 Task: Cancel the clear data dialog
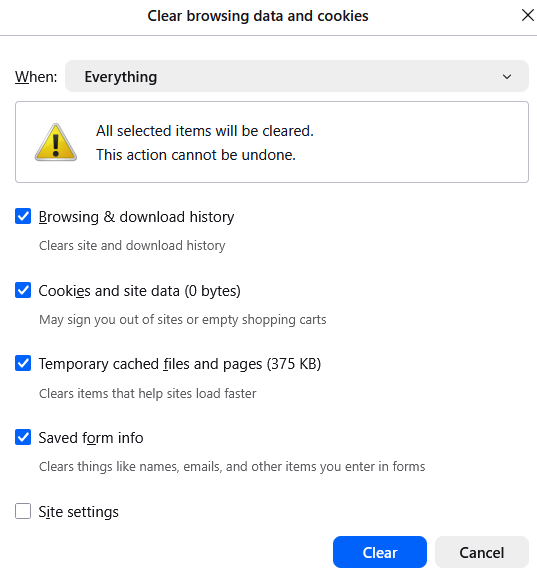481,552
